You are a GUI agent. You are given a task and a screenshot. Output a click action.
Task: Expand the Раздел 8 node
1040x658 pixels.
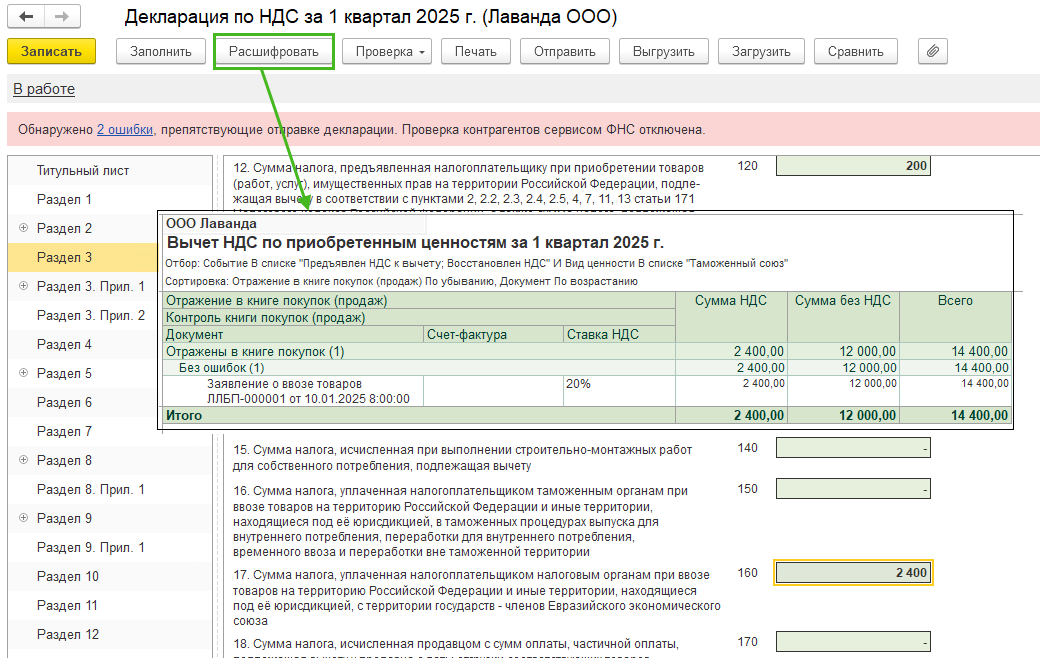tap(23, 460)
